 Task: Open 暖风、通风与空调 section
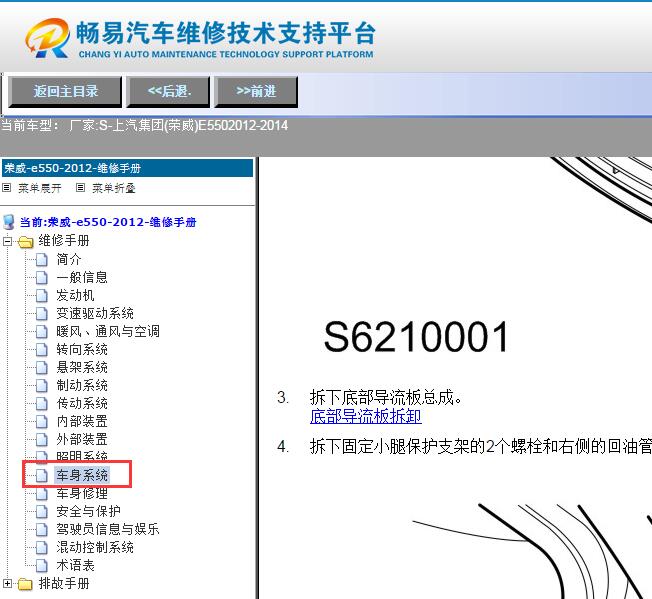[108, 331]
